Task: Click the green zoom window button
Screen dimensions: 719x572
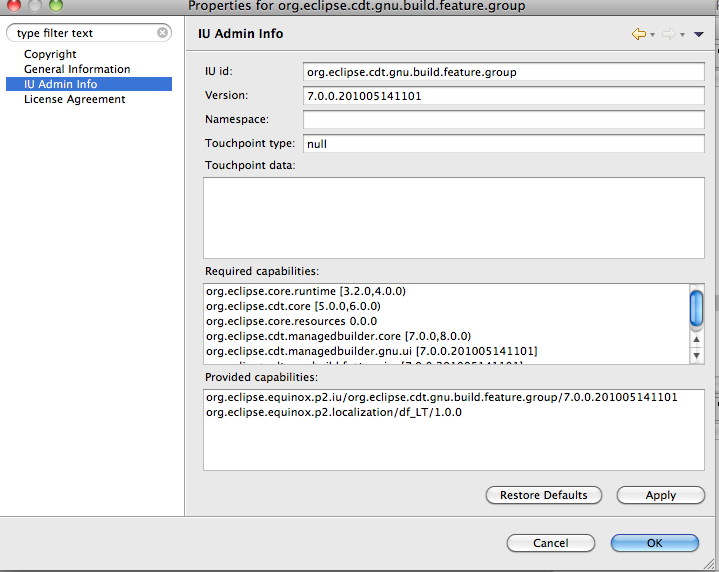Action: 56,5
